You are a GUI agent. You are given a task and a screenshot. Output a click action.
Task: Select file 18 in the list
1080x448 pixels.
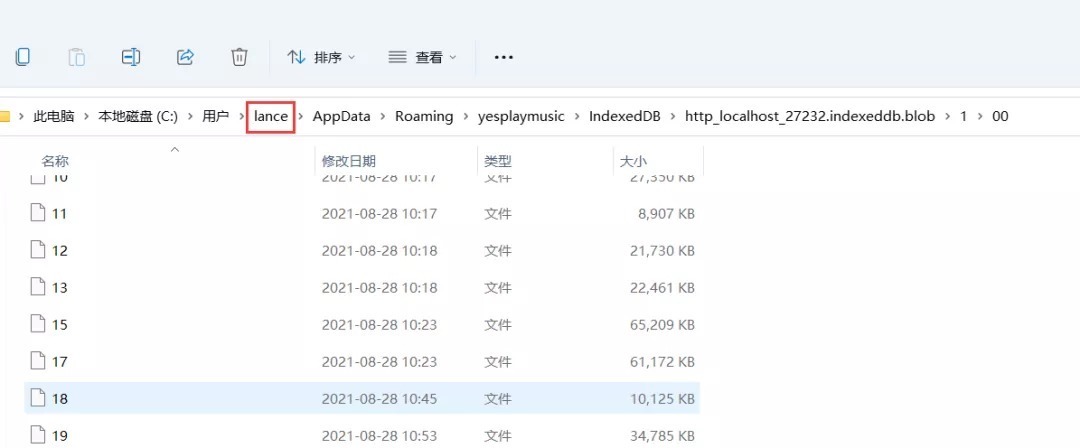click(x=60, y=398)
